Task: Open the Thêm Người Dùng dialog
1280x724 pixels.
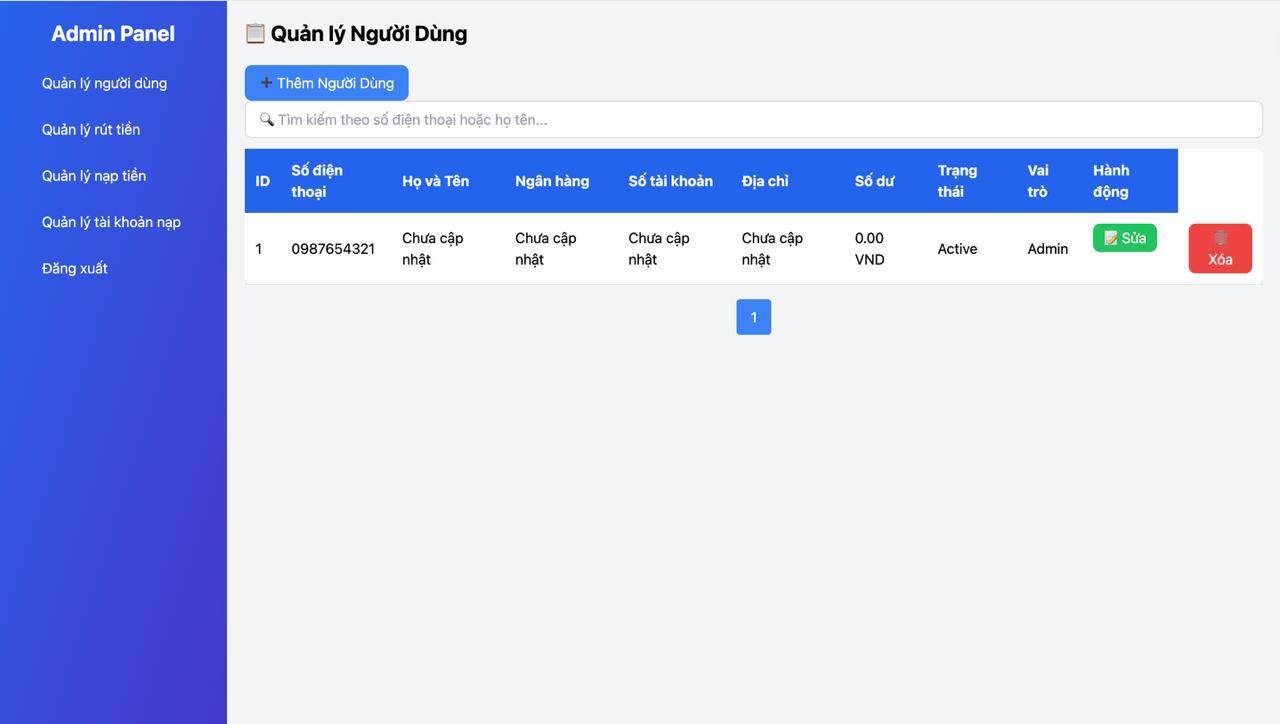Action: (x=326, y=83)
